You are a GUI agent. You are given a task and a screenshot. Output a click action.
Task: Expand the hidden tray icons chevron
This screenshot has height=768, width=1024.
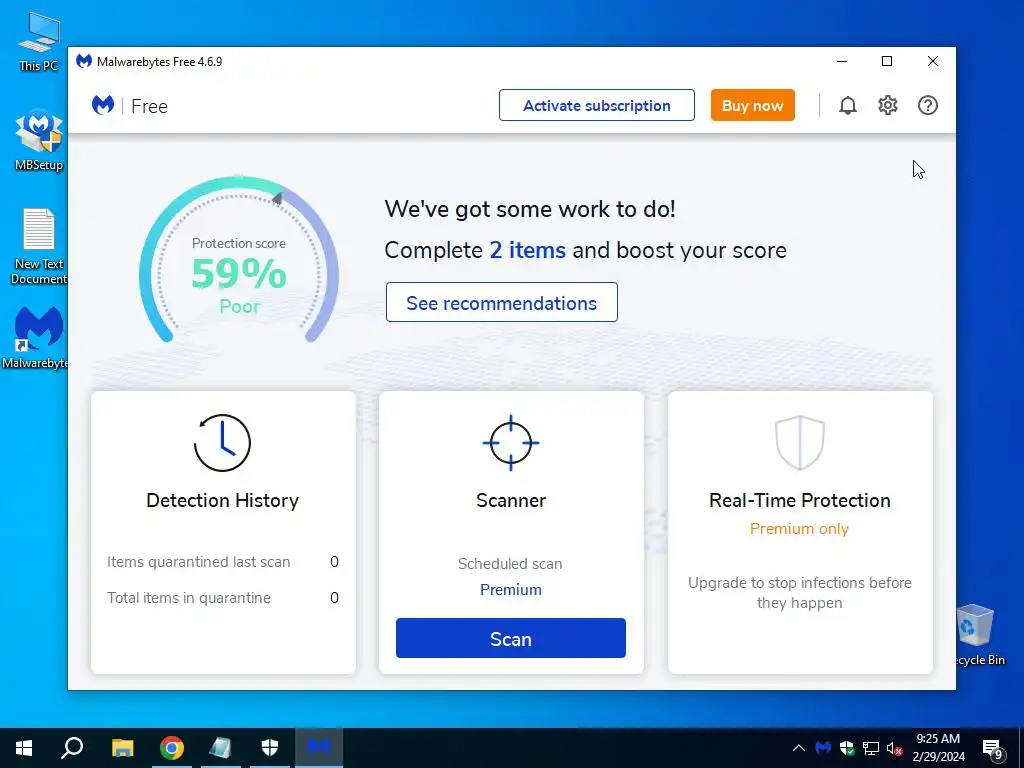[799, 748]
